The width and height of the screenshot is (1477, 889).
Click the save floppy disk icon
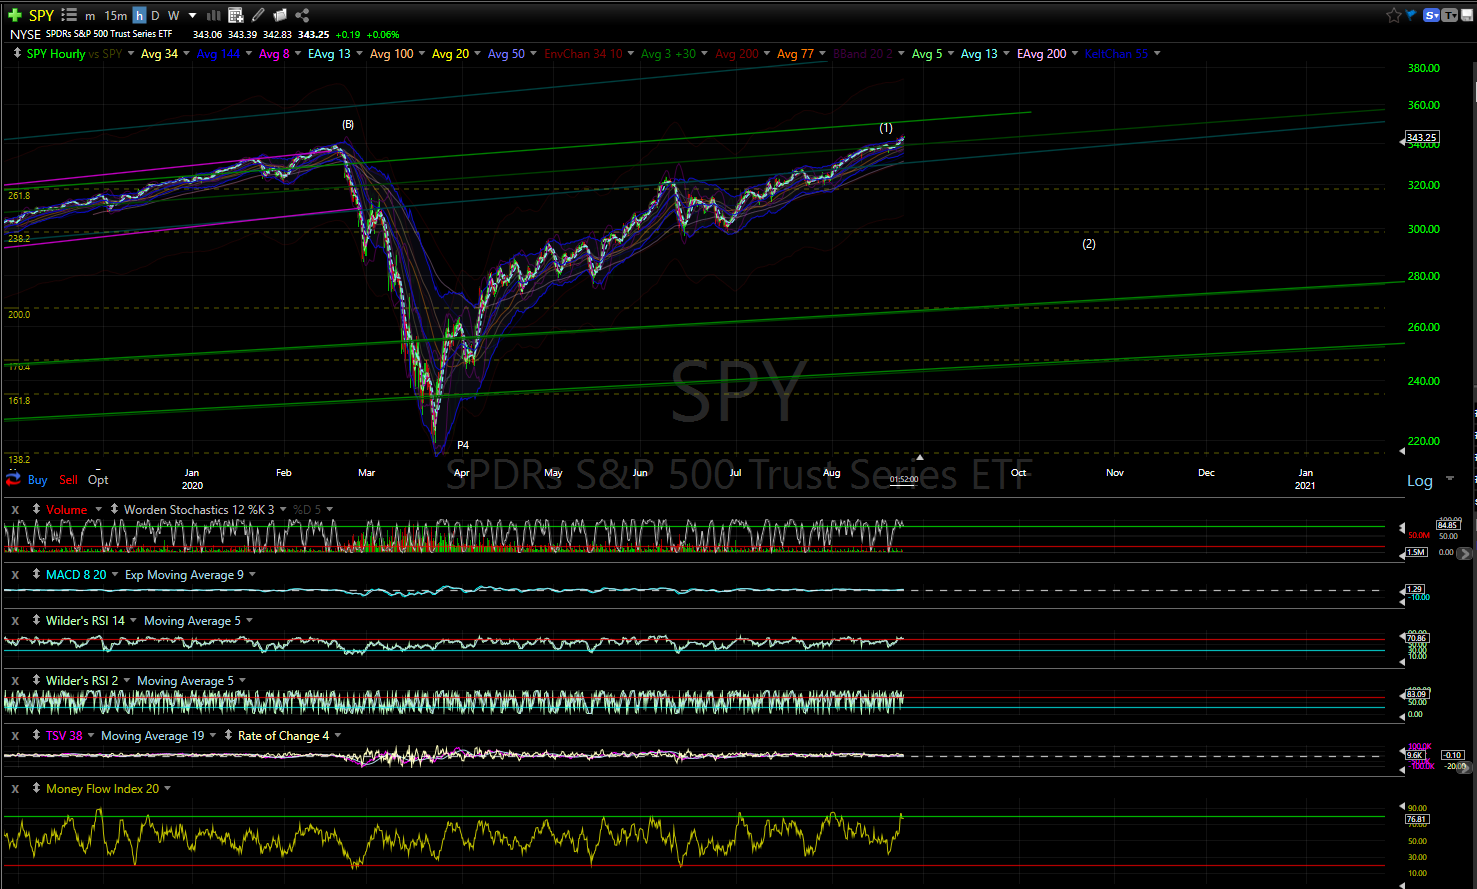1467,15
